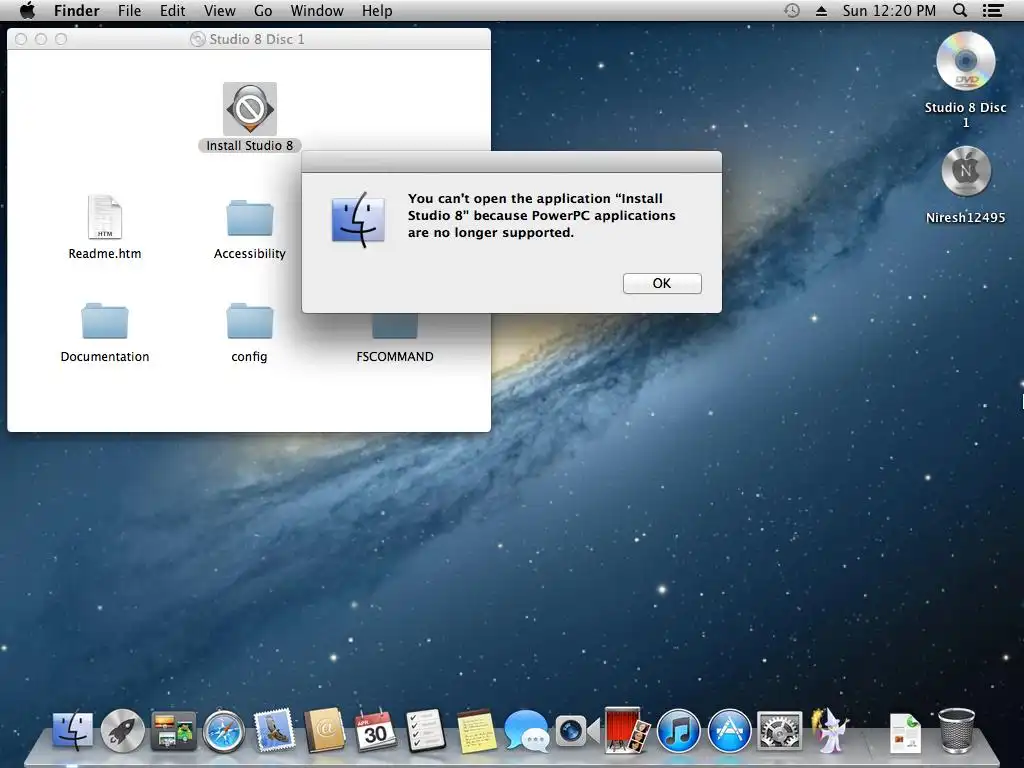The height and width of the screenshot is (768, 1024).
Task: Open Notes yellow pad in Dock
Action: click(476, 731)
